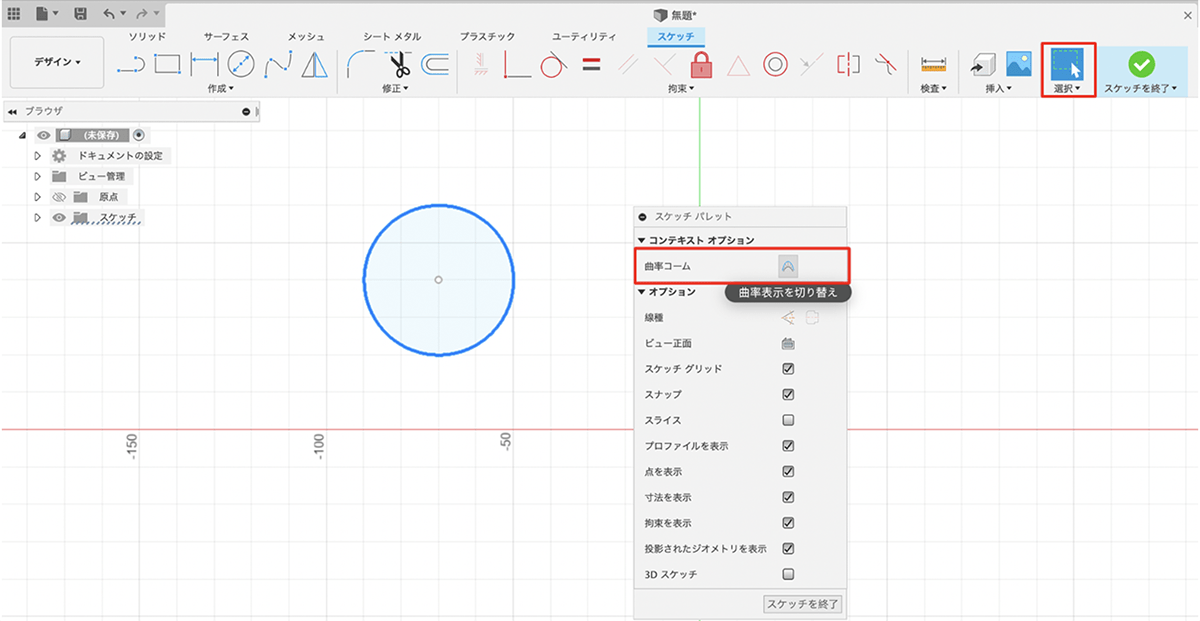
Task: Select the 2-point rectangle tool
Action: tap(167, 66)
